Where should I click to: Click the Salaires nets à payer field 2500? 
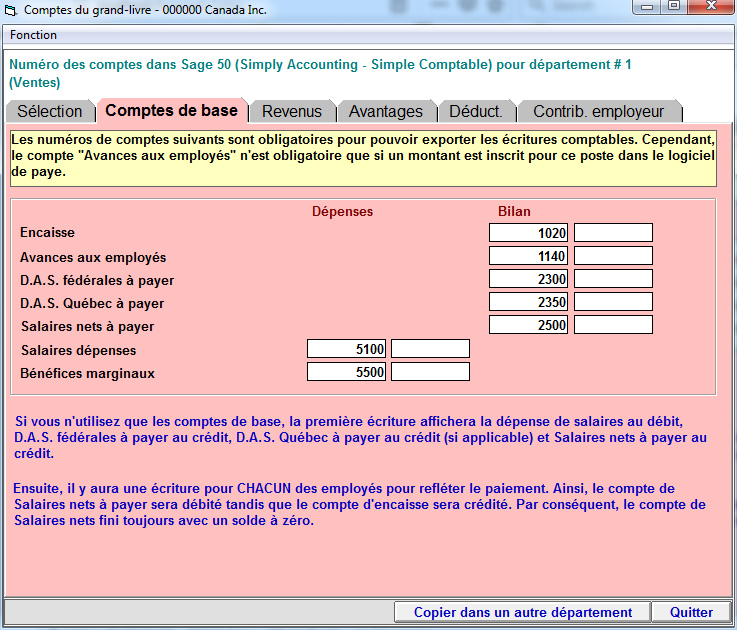(529, 325)
